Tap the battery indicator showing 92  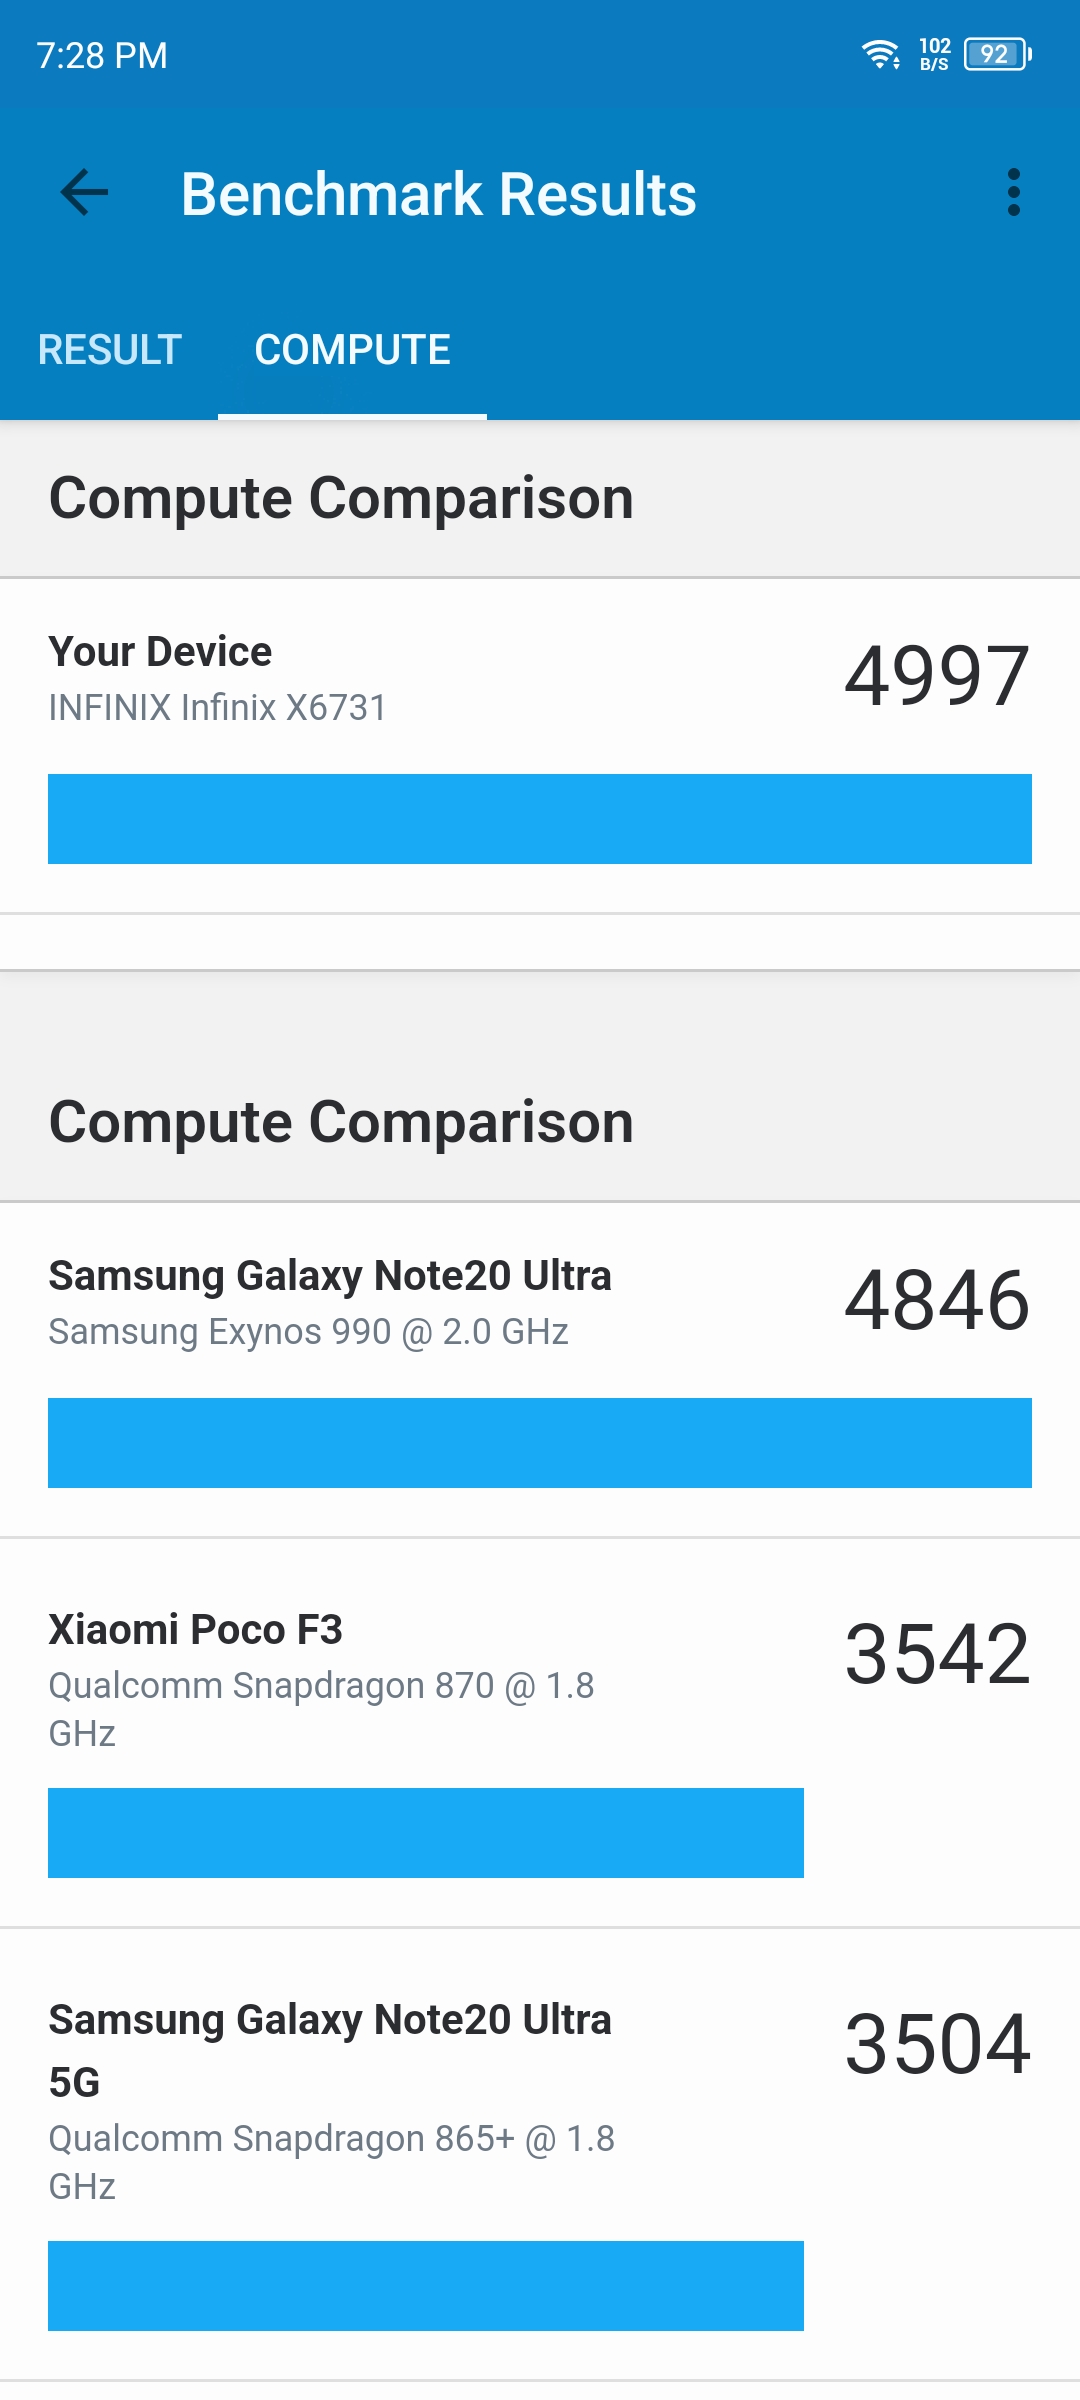pos(997,54)
